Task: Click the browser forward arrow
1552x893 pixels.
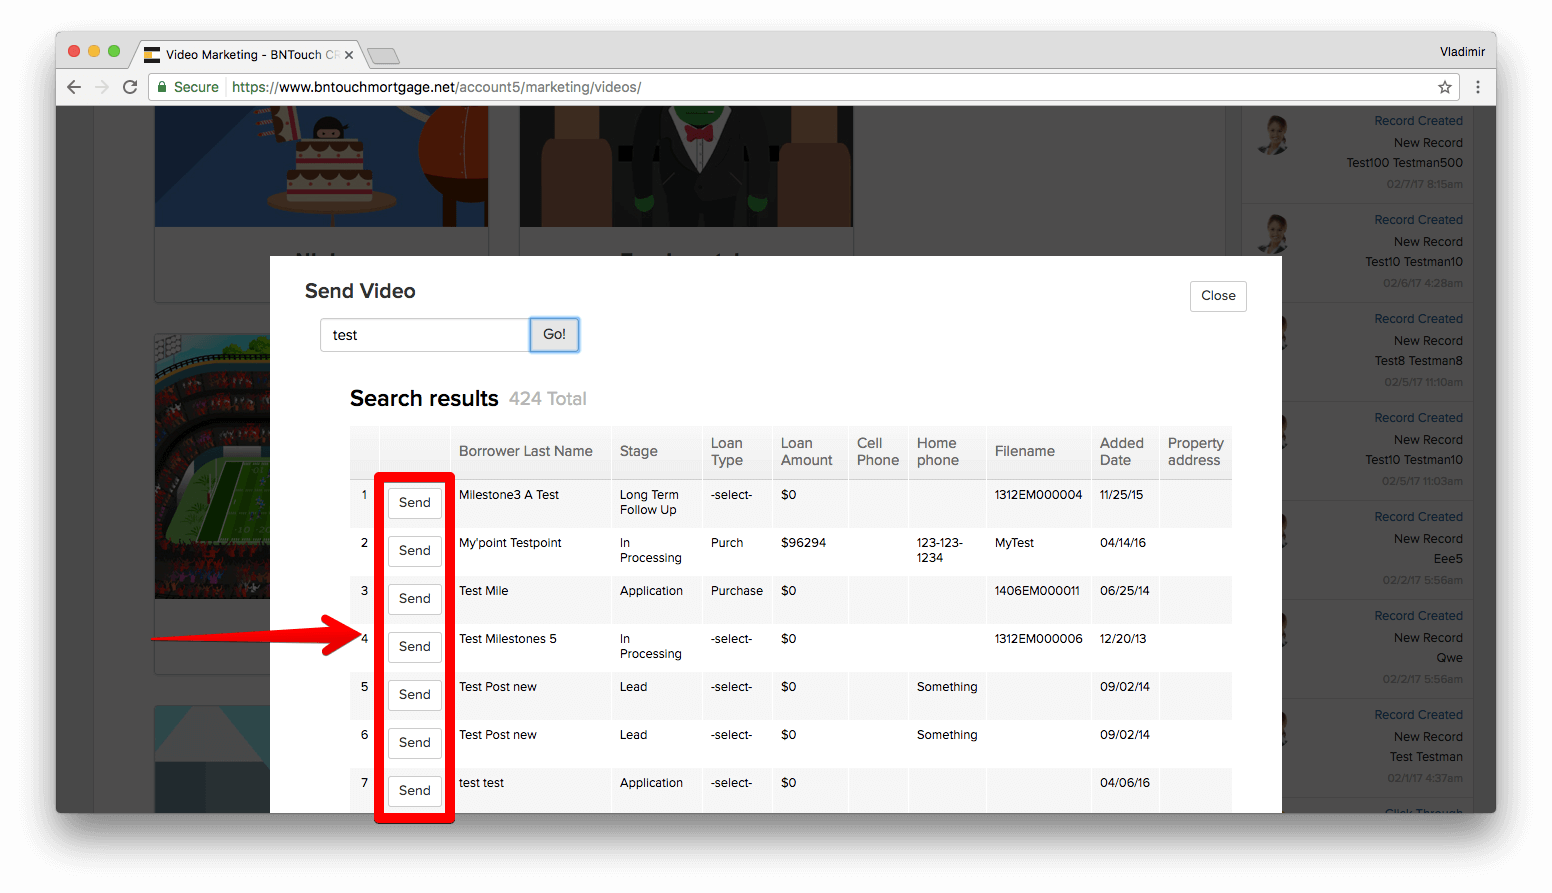Action: (101, 87)
